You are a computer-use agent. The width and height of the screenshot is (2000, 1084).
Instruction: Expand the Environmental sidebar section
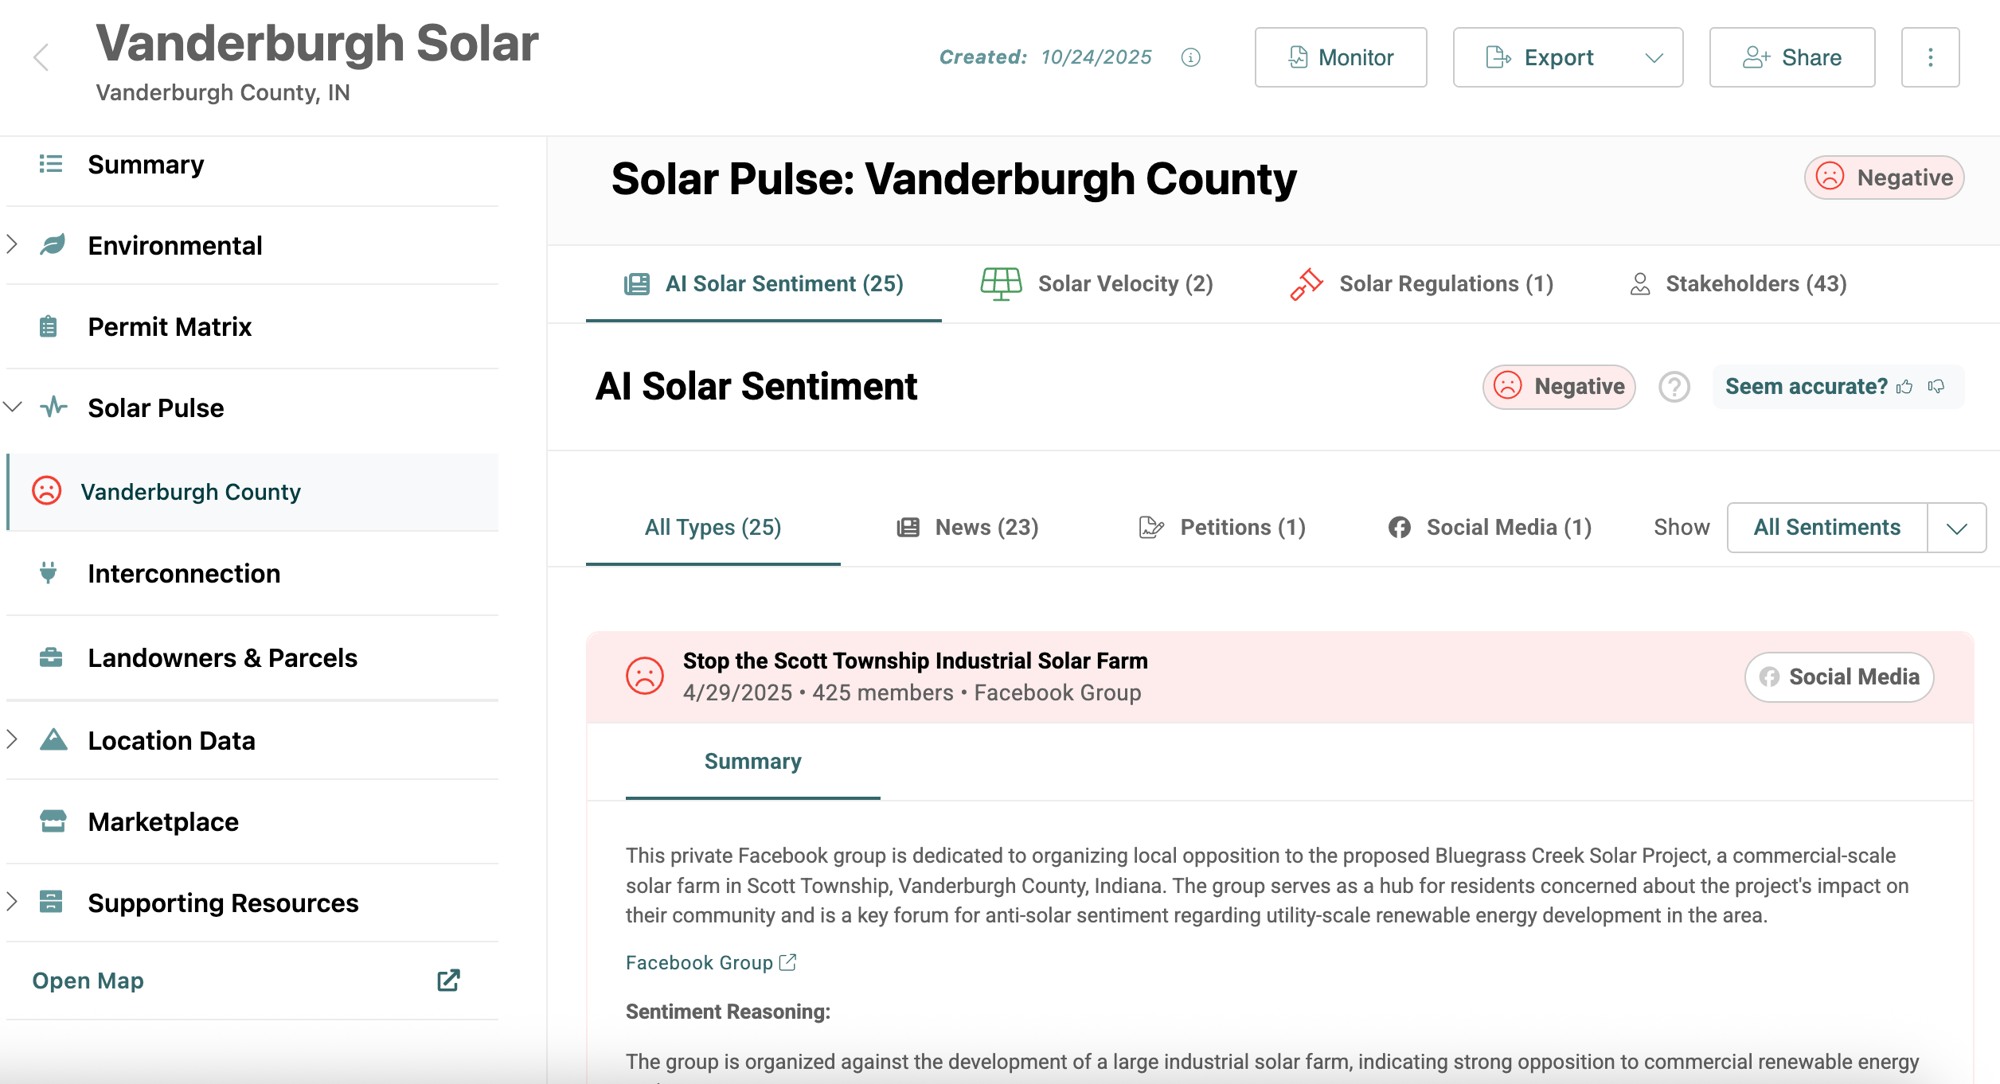(13, 244)
